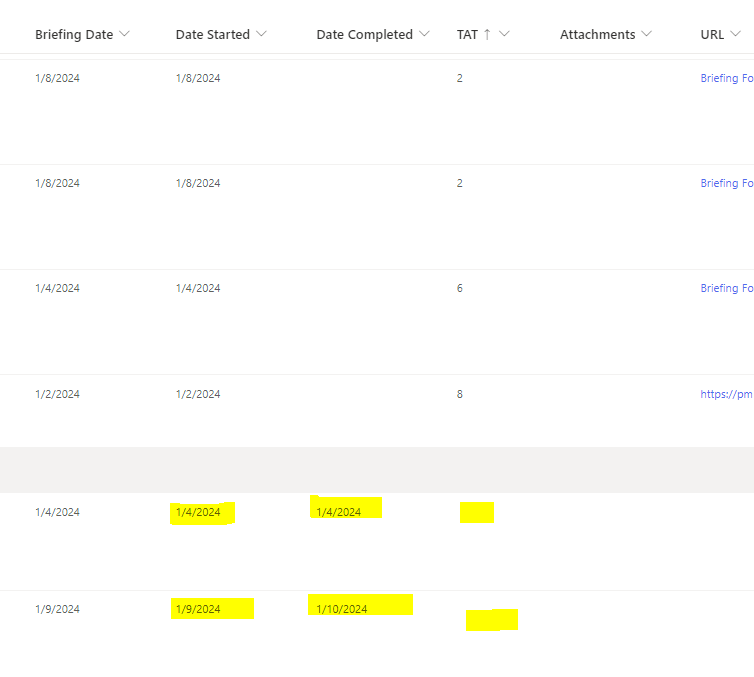Select Date Started 1/8/2024 in second row
The image size is (754, 677).
click(198, 183)
